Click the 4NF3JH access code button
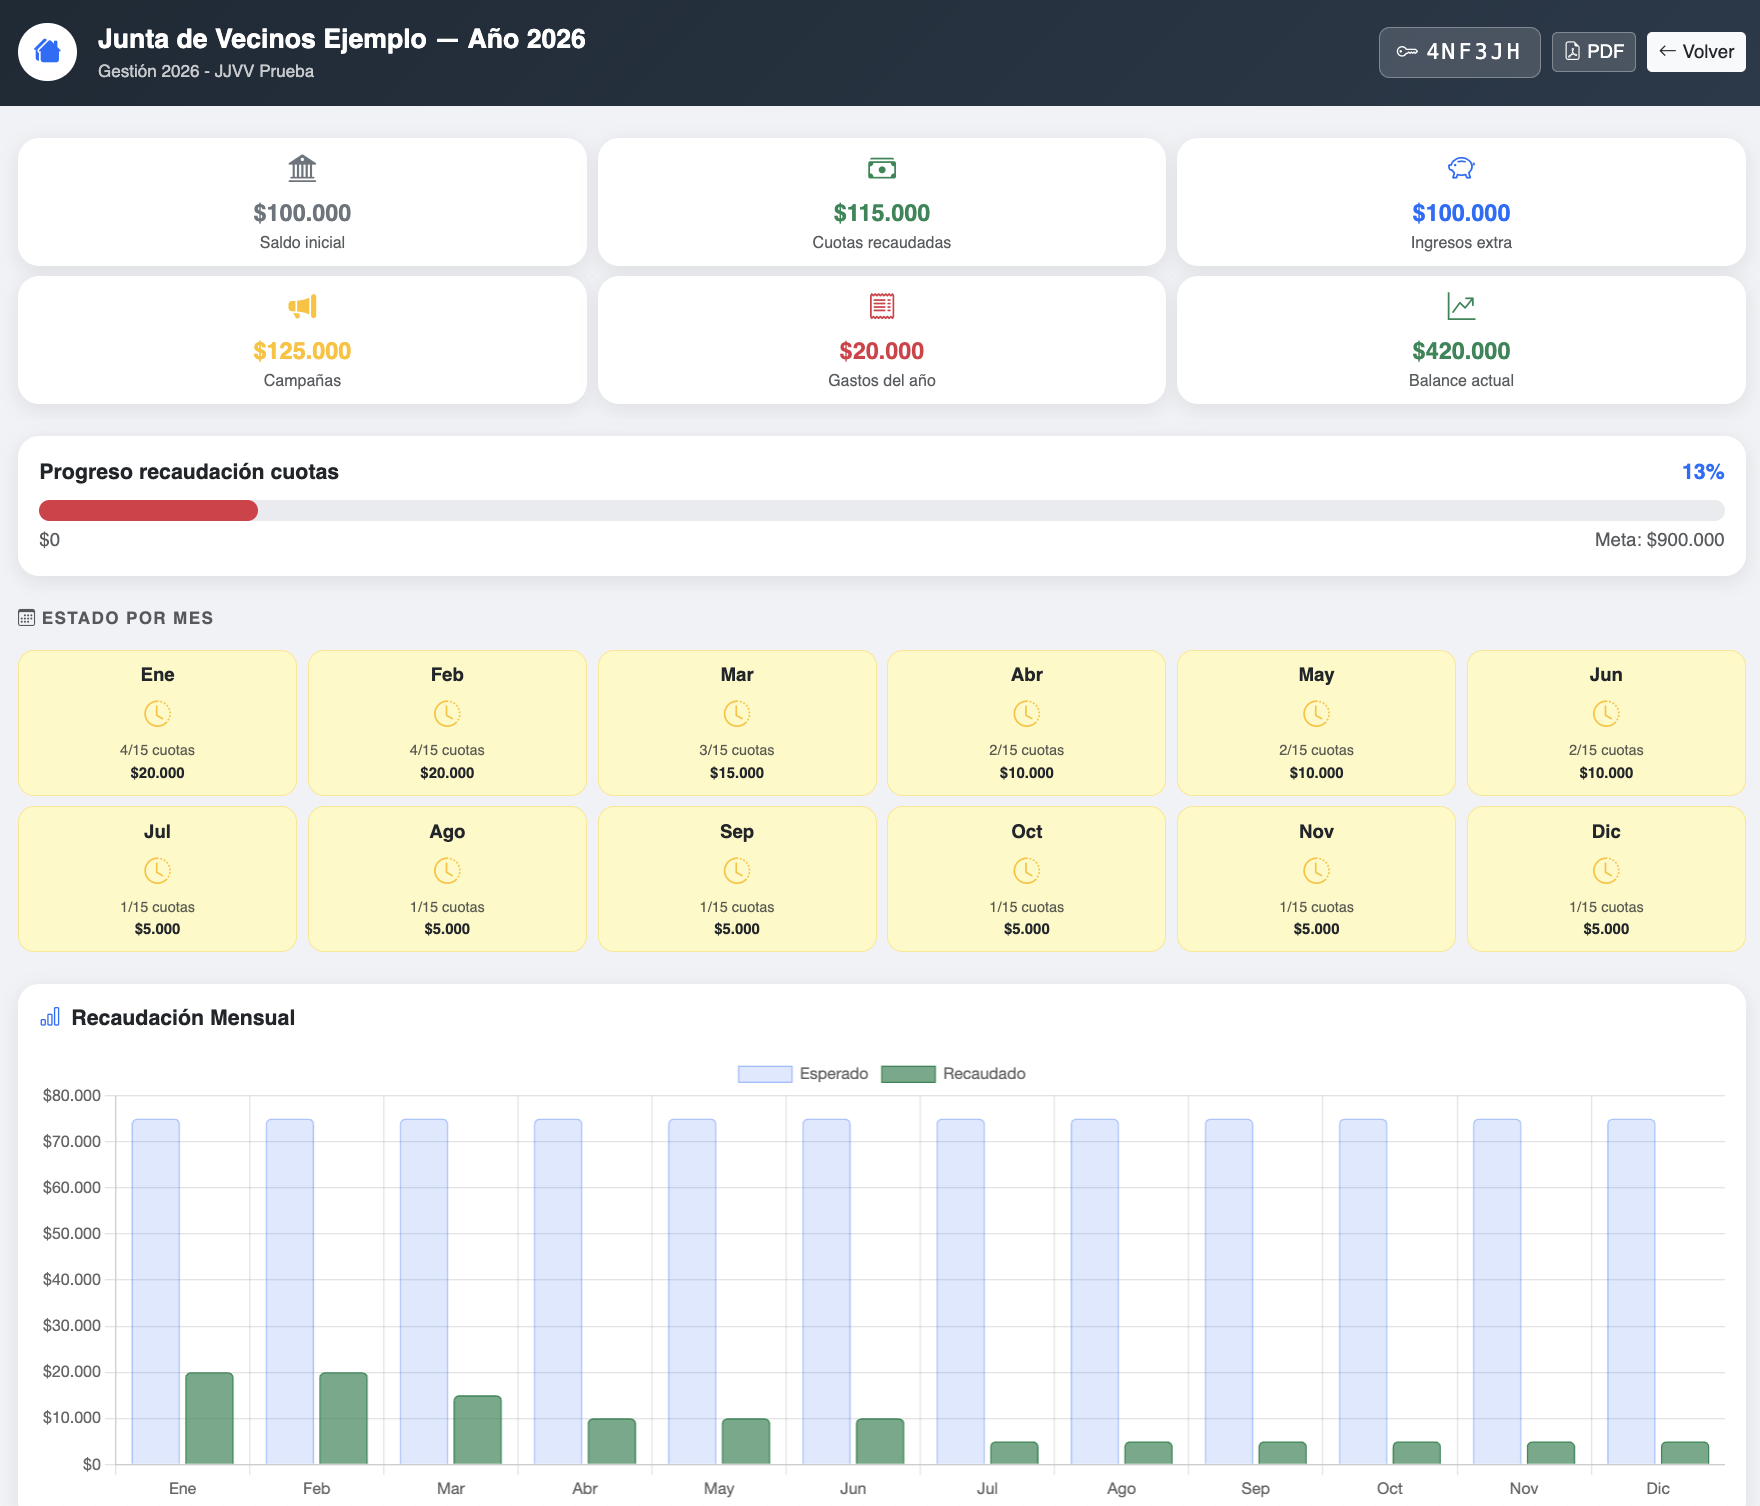The height and width of the screenshot is (1506, 1760). 1459,52
